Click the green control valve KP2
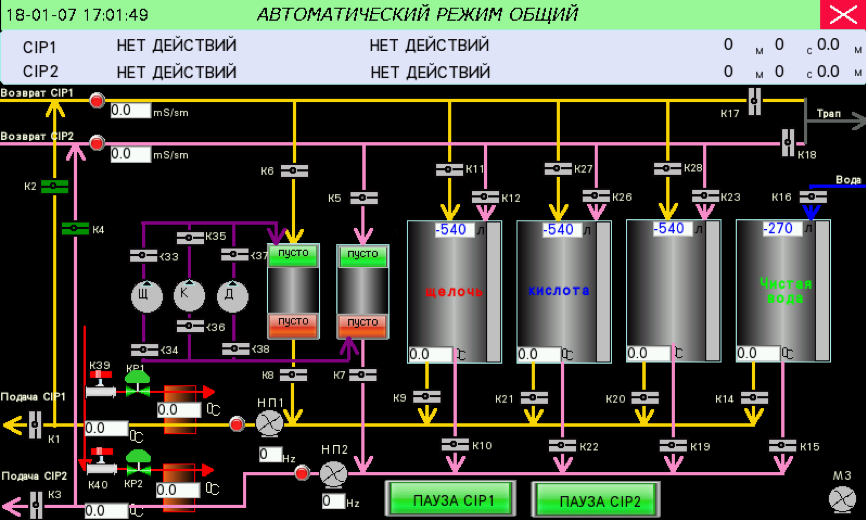 pos(138,463)
